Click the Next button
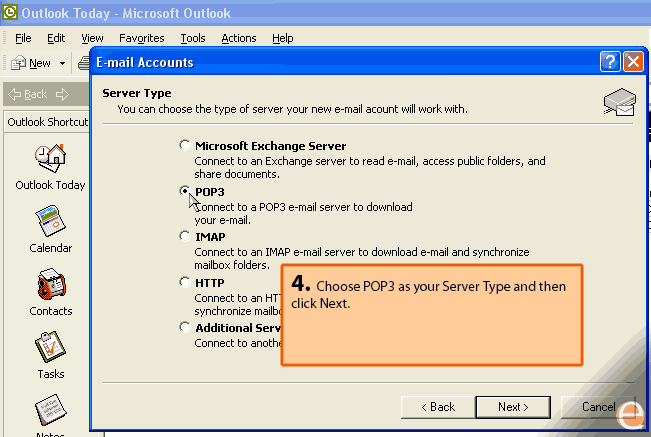The width and height of the screenshot is (651, 437). point(513,407)
